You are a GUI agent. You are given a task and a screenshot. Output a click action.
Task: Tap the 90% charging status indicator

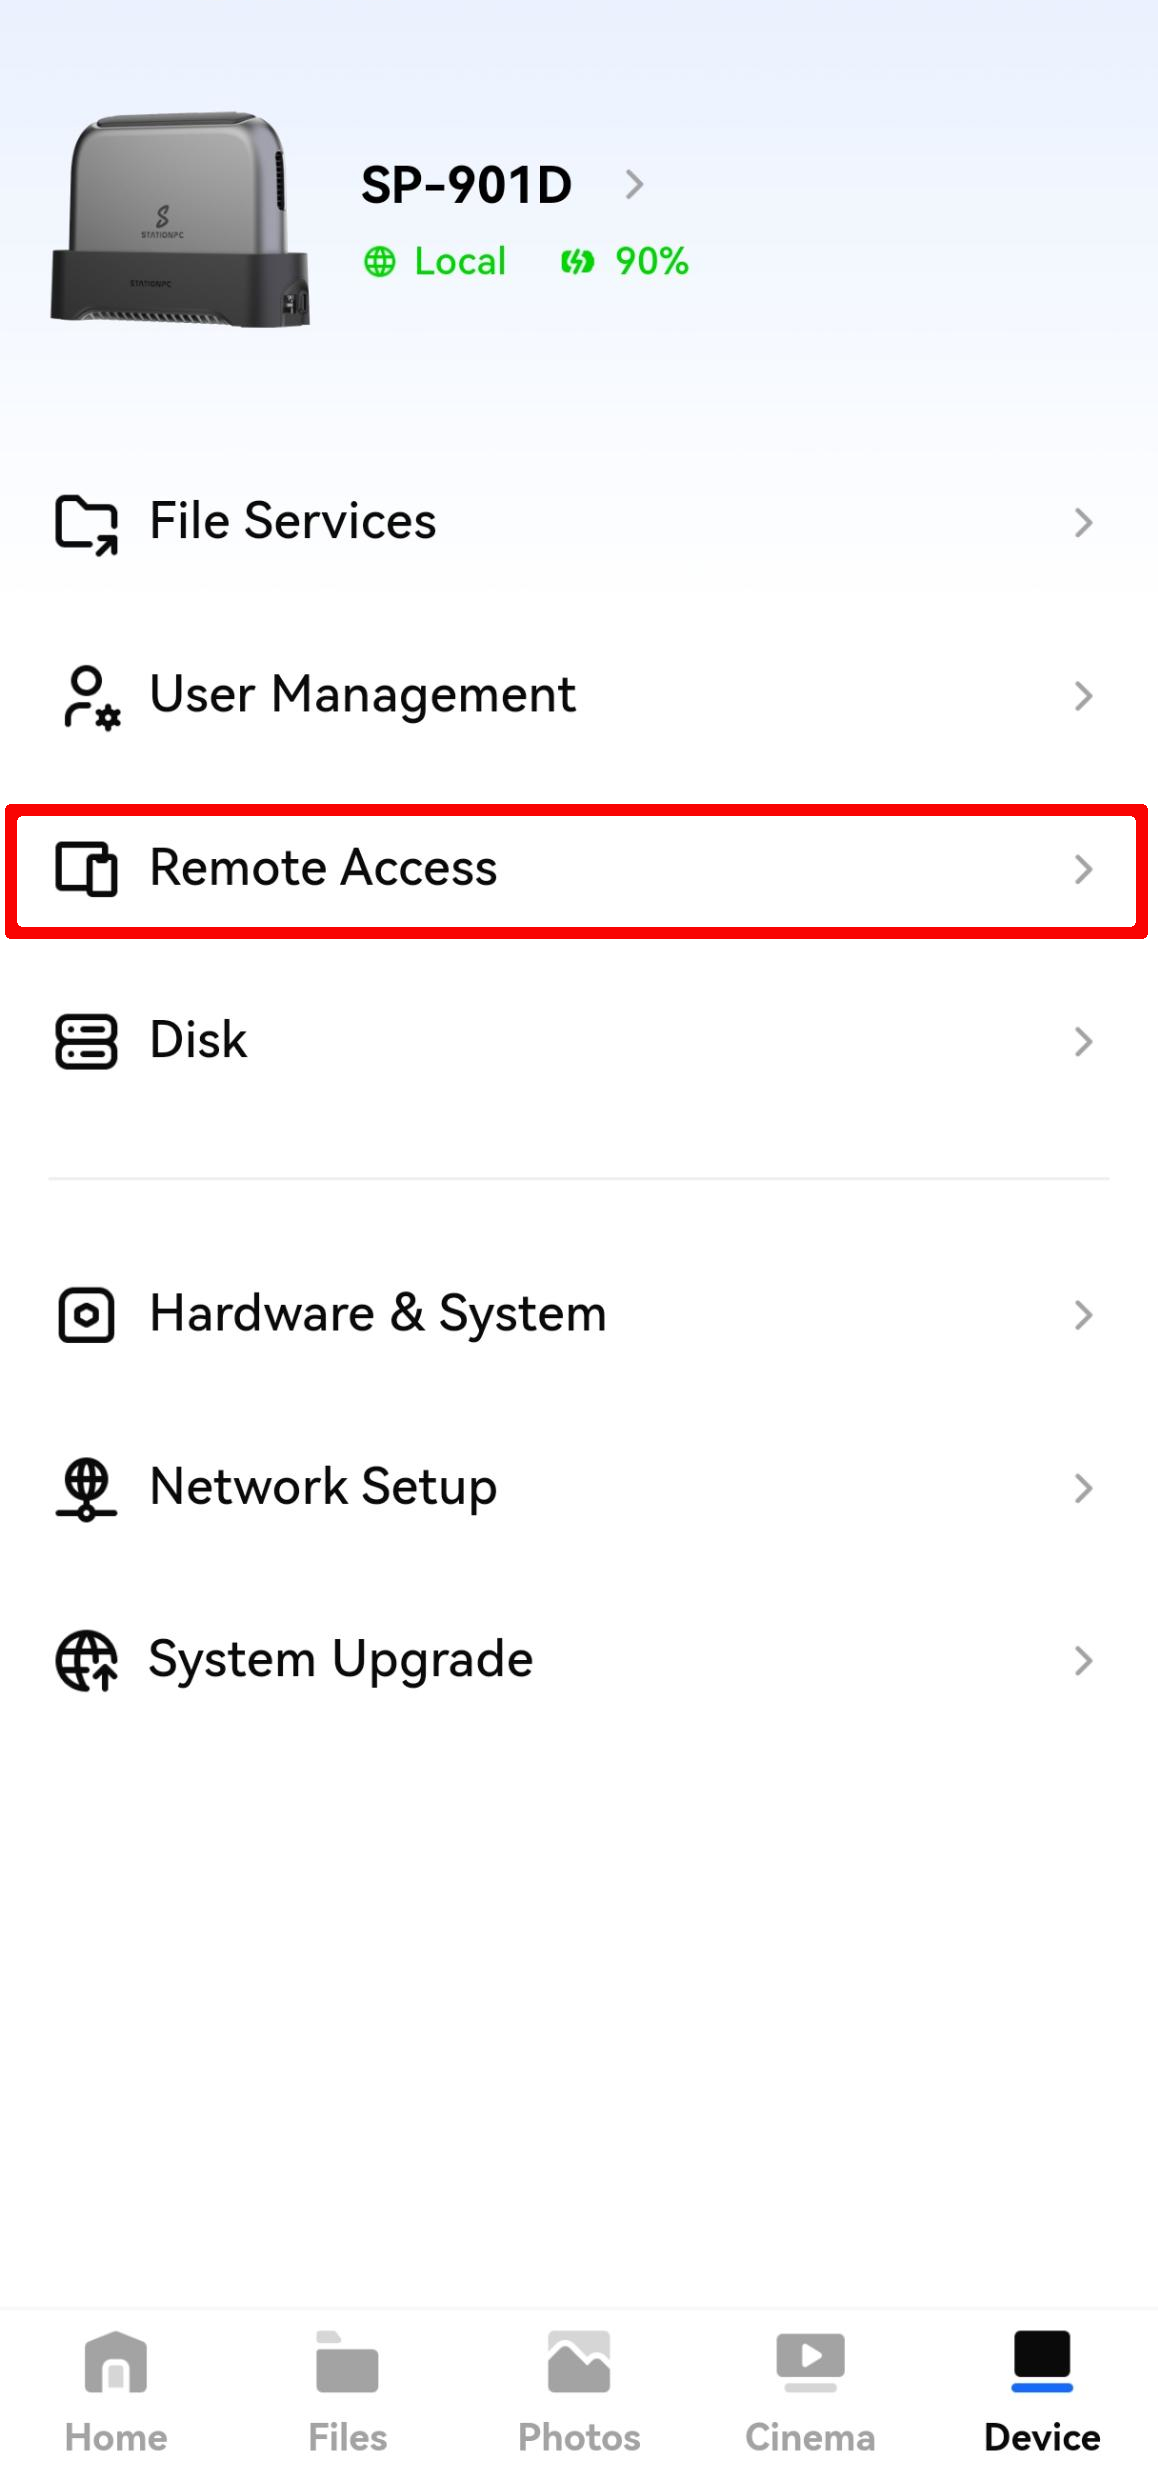pos(625,262)
